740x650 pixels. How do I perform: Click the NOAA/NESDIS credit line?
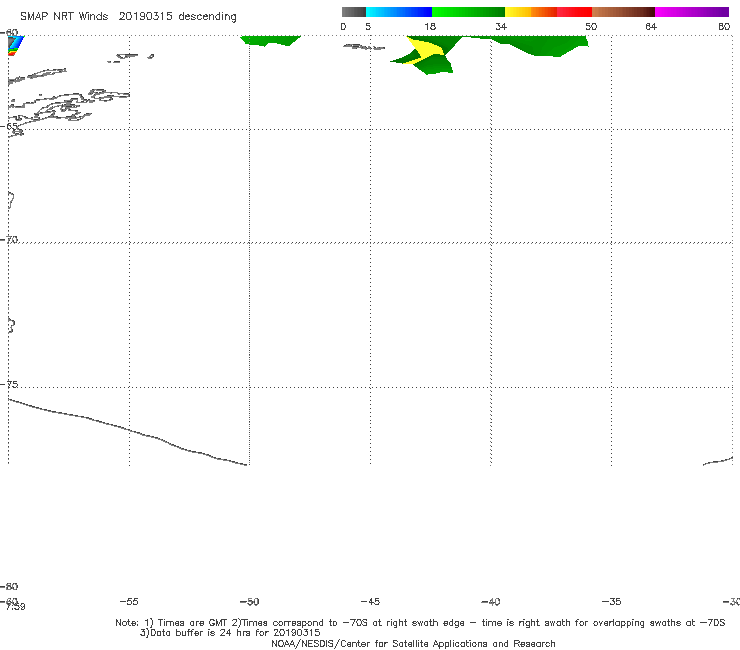click(x=413, y=643)
